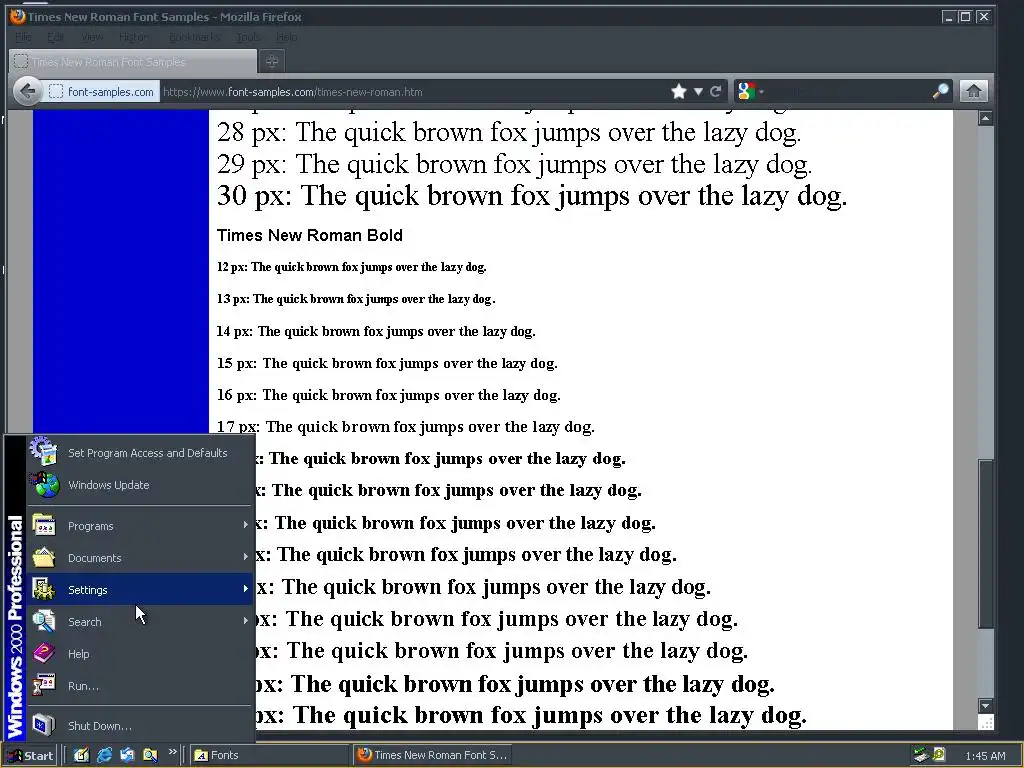Click the page scrollbar up arrow
The height and width of the screenshot is (768, 1024).
985,118
